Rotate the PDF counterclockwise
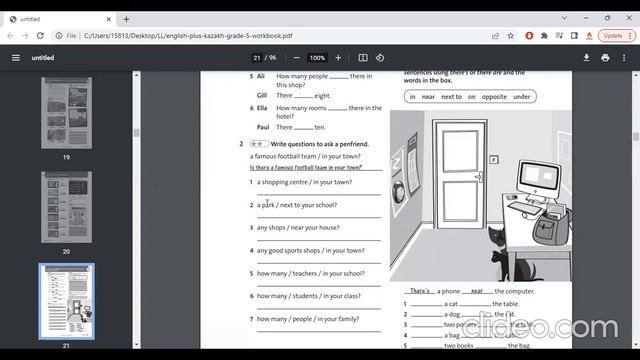The width and height of the screenshot is (640, 360). point(380,58)
